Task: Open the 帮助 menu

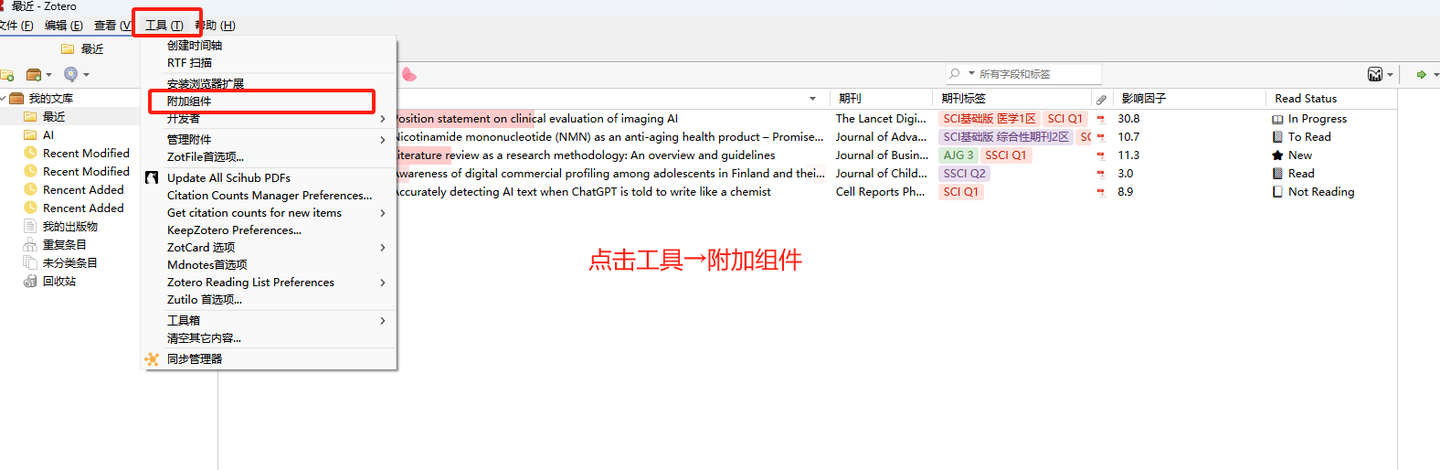Action: point(215,25)
